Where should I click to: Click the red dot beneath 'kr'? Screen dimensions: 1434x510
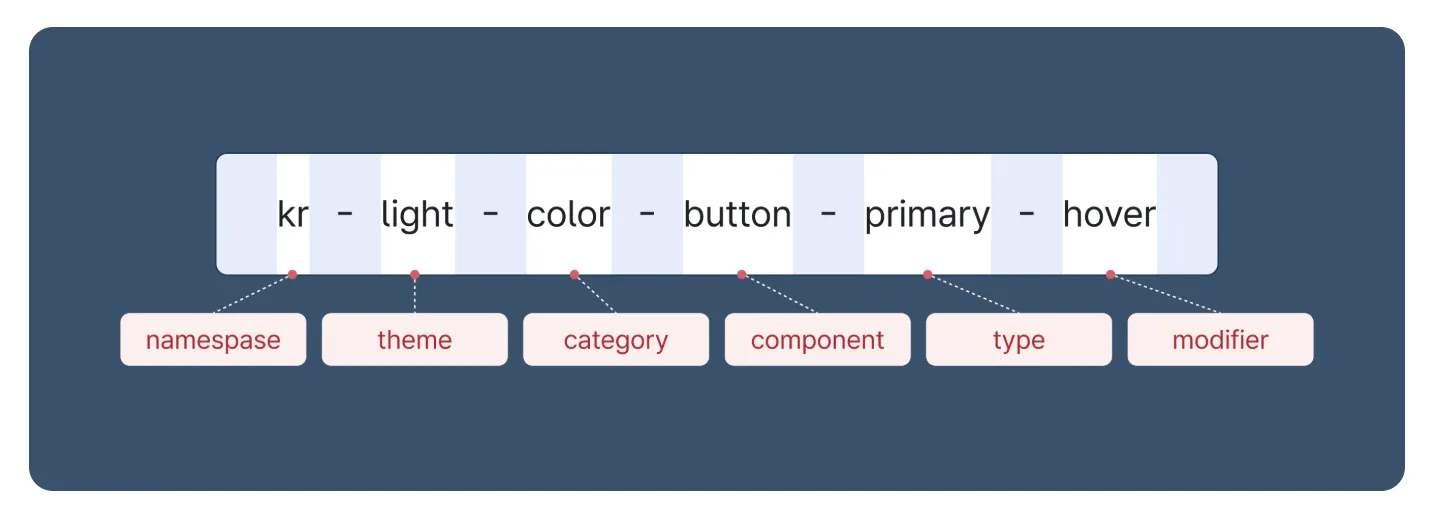292,274
